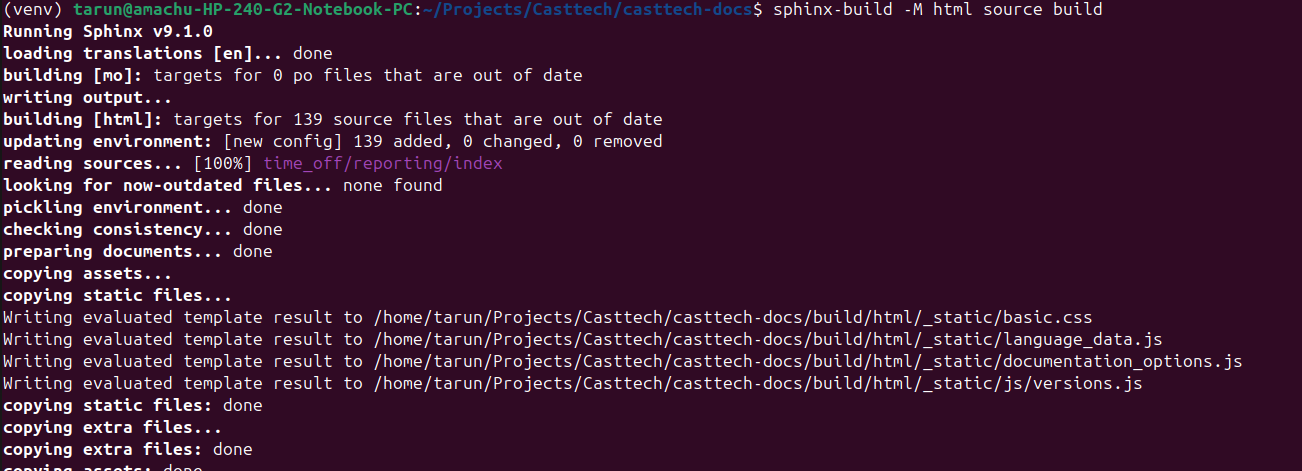1302x471 pixels.
Task: Click the "copying extra files: done" line
Action: pyautogui.click(x=127, y=449)
